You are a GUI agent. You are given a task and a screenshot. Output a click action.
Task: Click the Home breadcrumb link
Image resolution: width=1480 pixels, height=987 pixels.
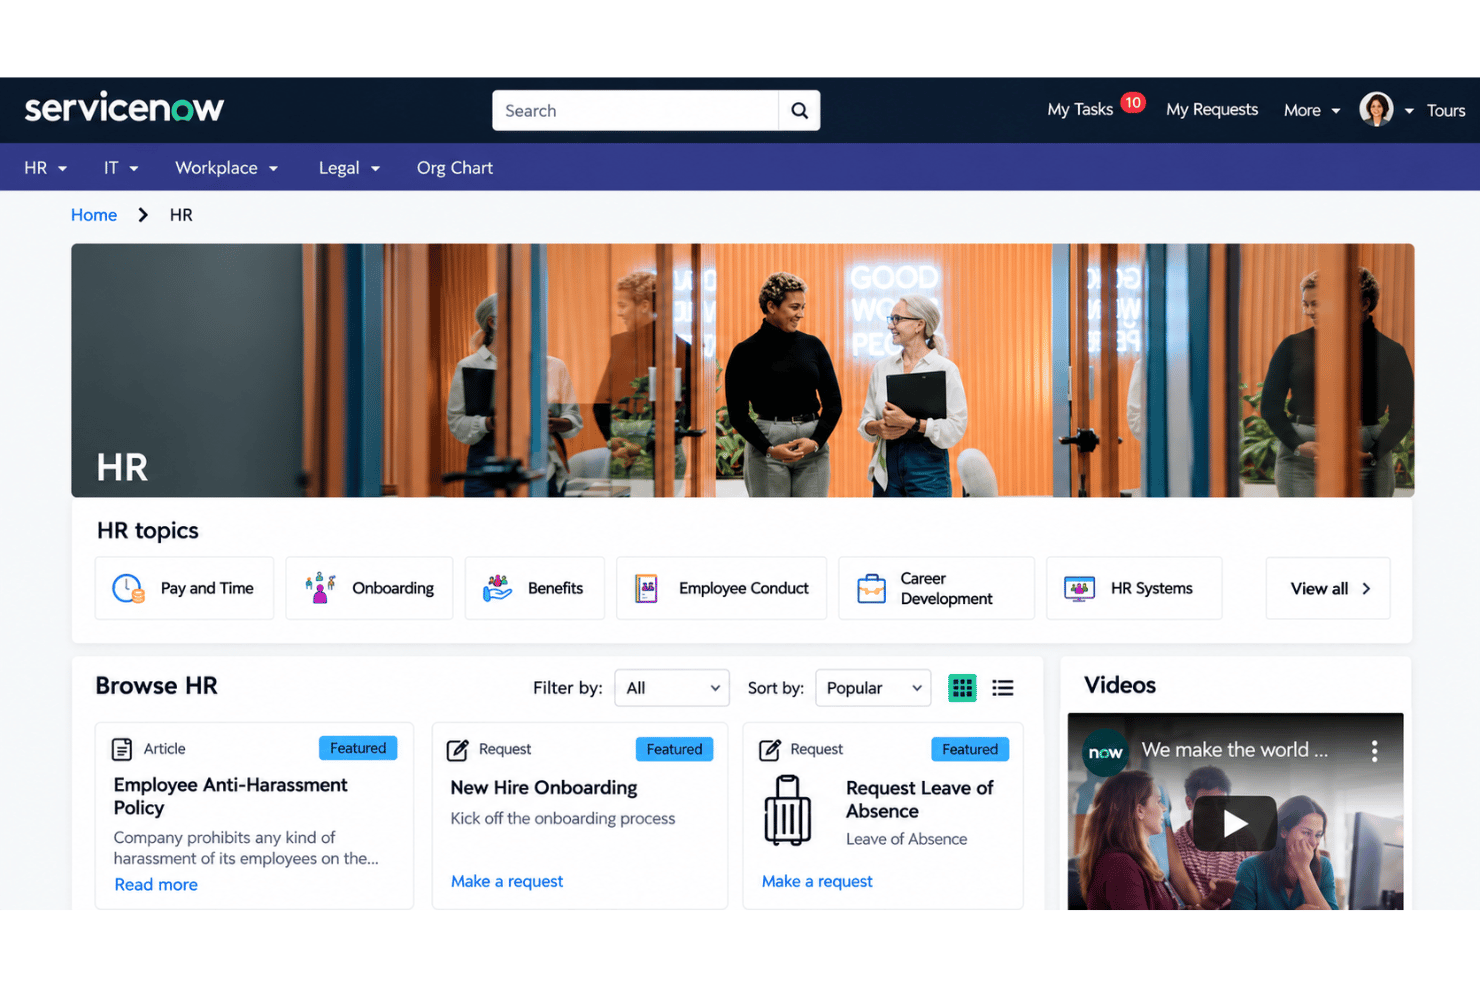click(94, 215)
